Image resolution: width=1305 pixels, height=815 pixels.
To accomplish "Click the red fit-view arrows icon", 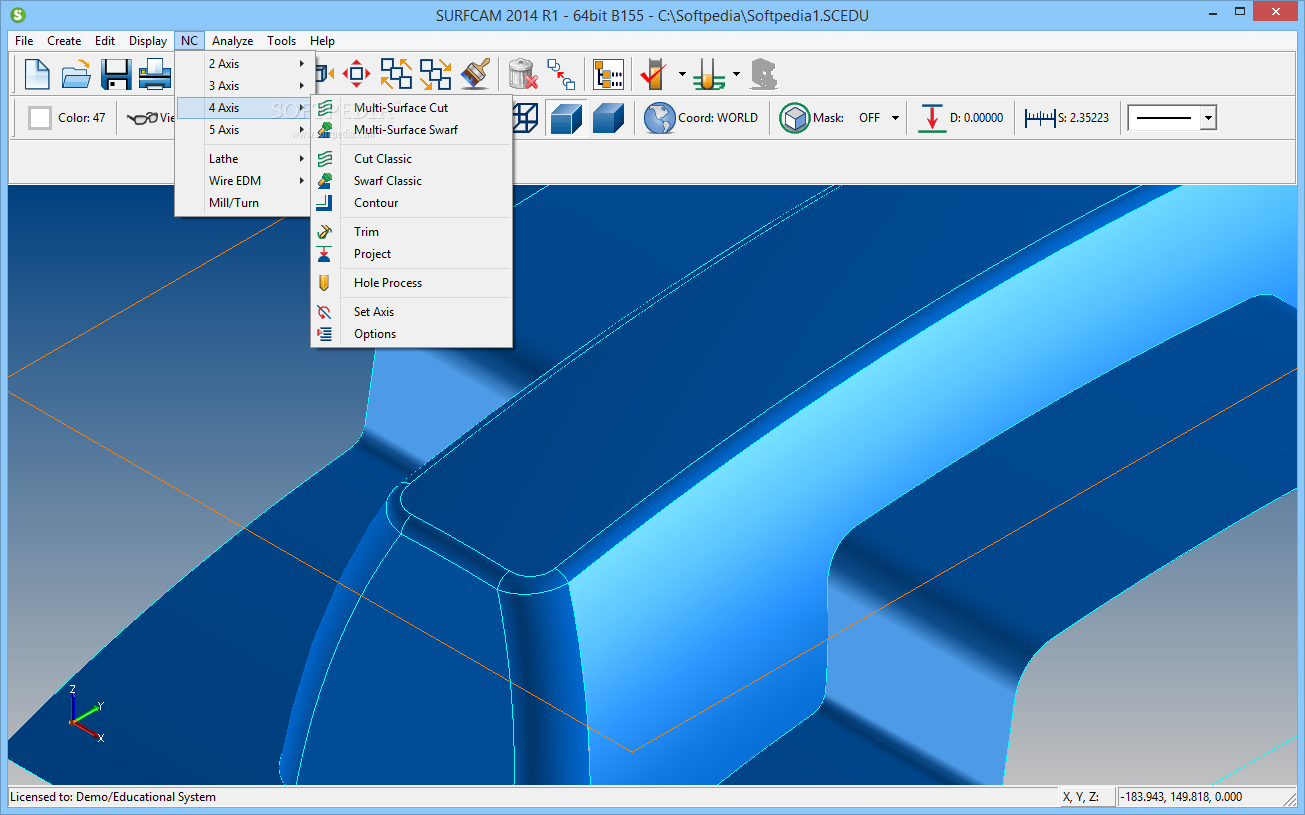I will (x=357, y=74).
